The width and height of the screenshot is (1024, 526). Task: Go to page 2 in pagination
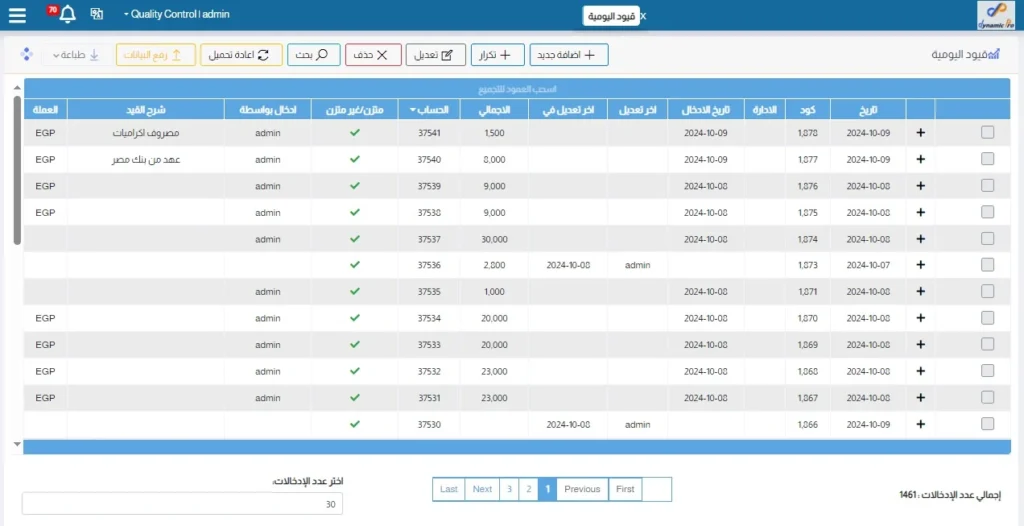click(x=528, y=489)
